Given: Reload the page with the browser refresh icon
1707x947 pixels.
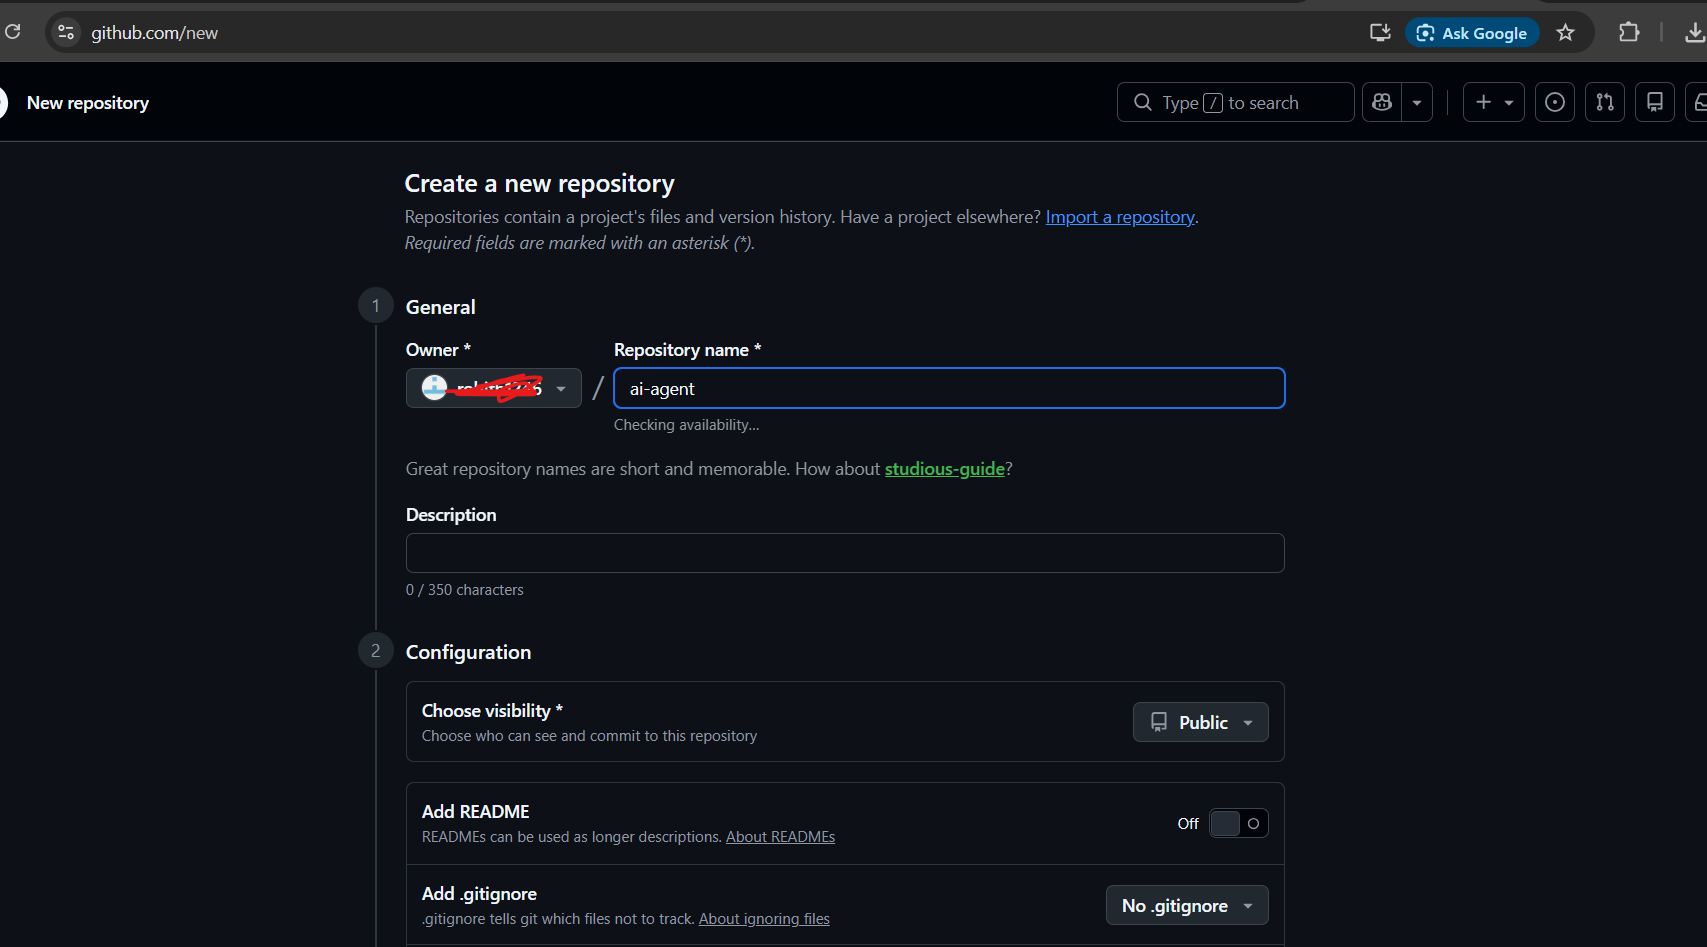Looking at the screenshot, I should click(13, 32).
